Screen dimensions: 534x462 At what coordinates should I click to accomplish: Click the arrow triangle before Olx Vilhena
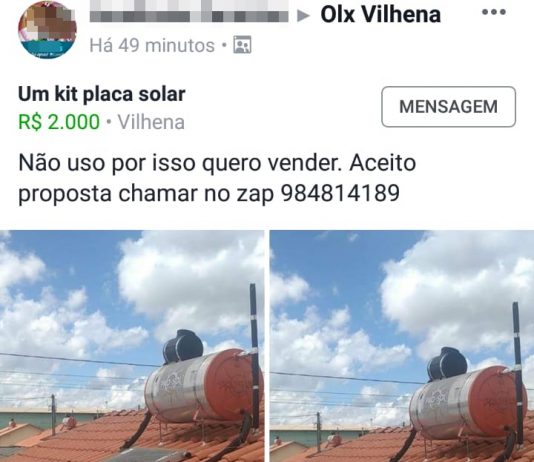click(303, 16)
